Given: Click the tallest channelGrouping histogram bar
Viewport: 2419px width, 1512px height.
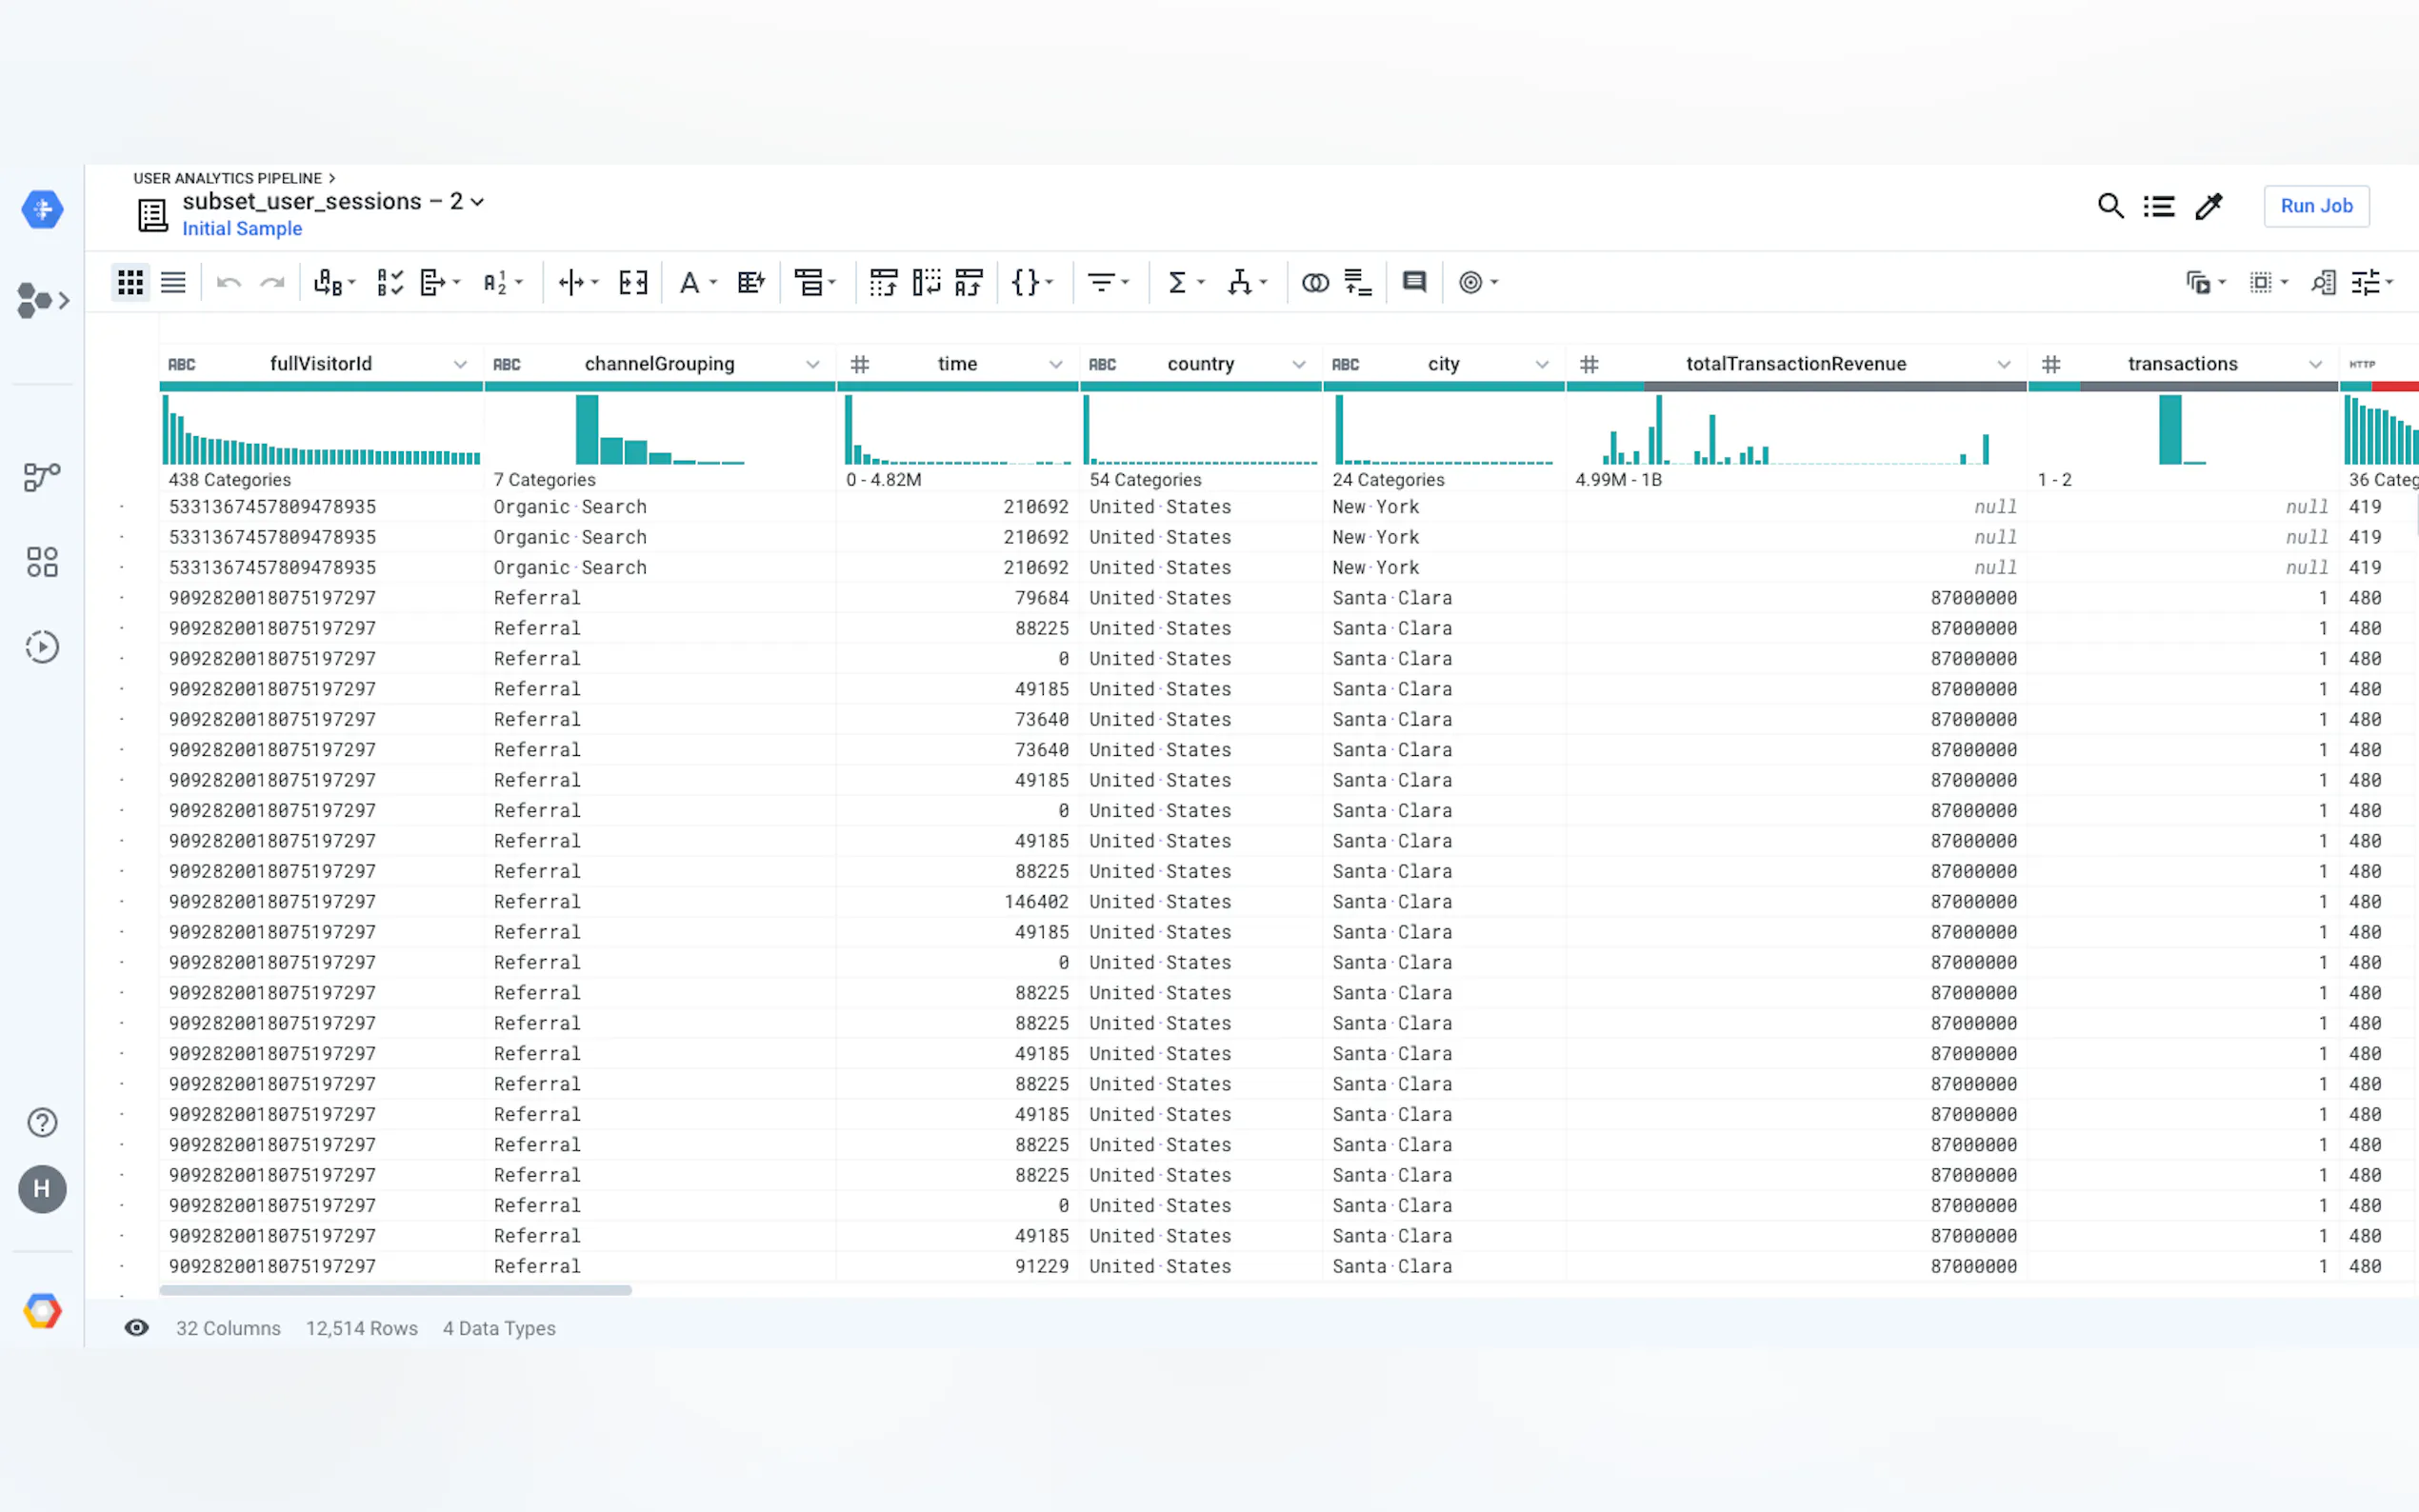Looking at the screenshot, I should (587, 429).
